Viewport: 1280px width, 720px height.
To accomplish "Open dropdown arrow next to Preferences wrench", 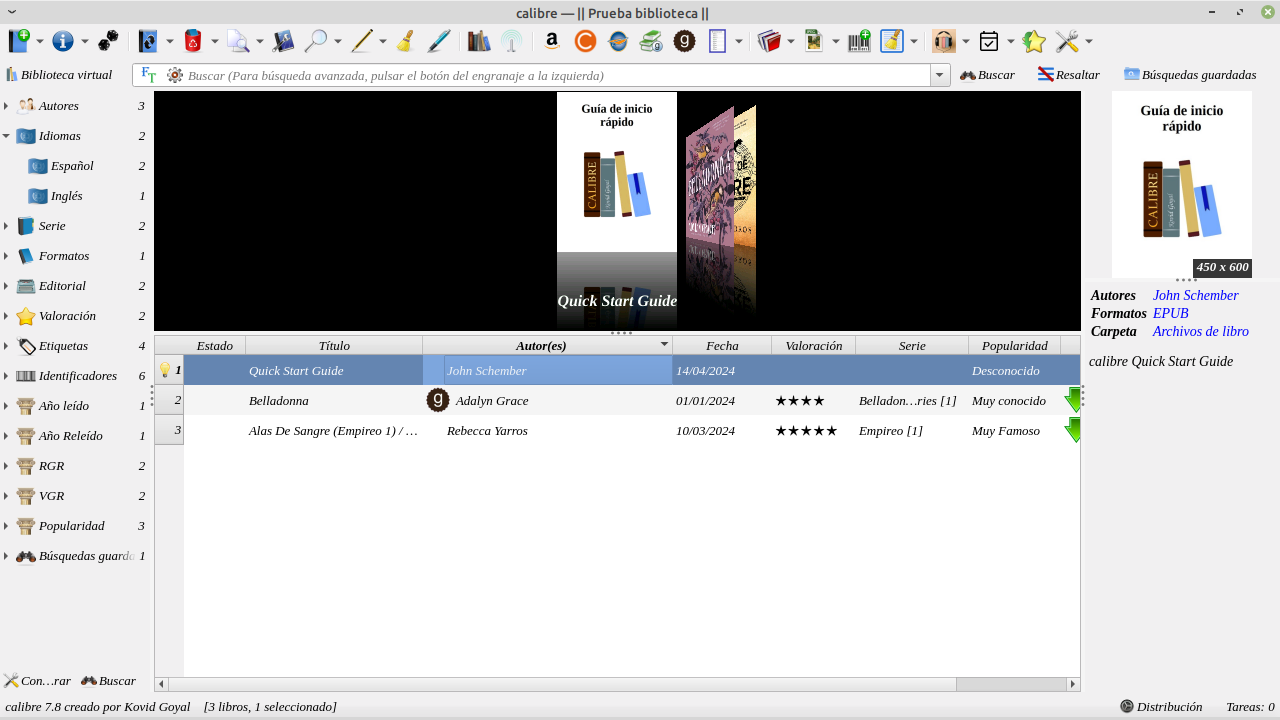I will (1088, 42).
